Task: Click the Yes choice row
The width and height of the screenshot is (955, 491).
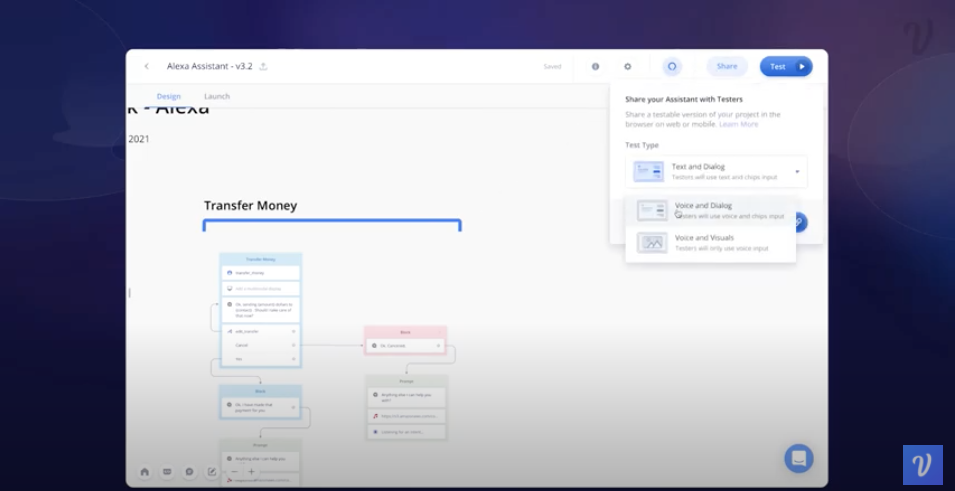Action: (261, 359)
